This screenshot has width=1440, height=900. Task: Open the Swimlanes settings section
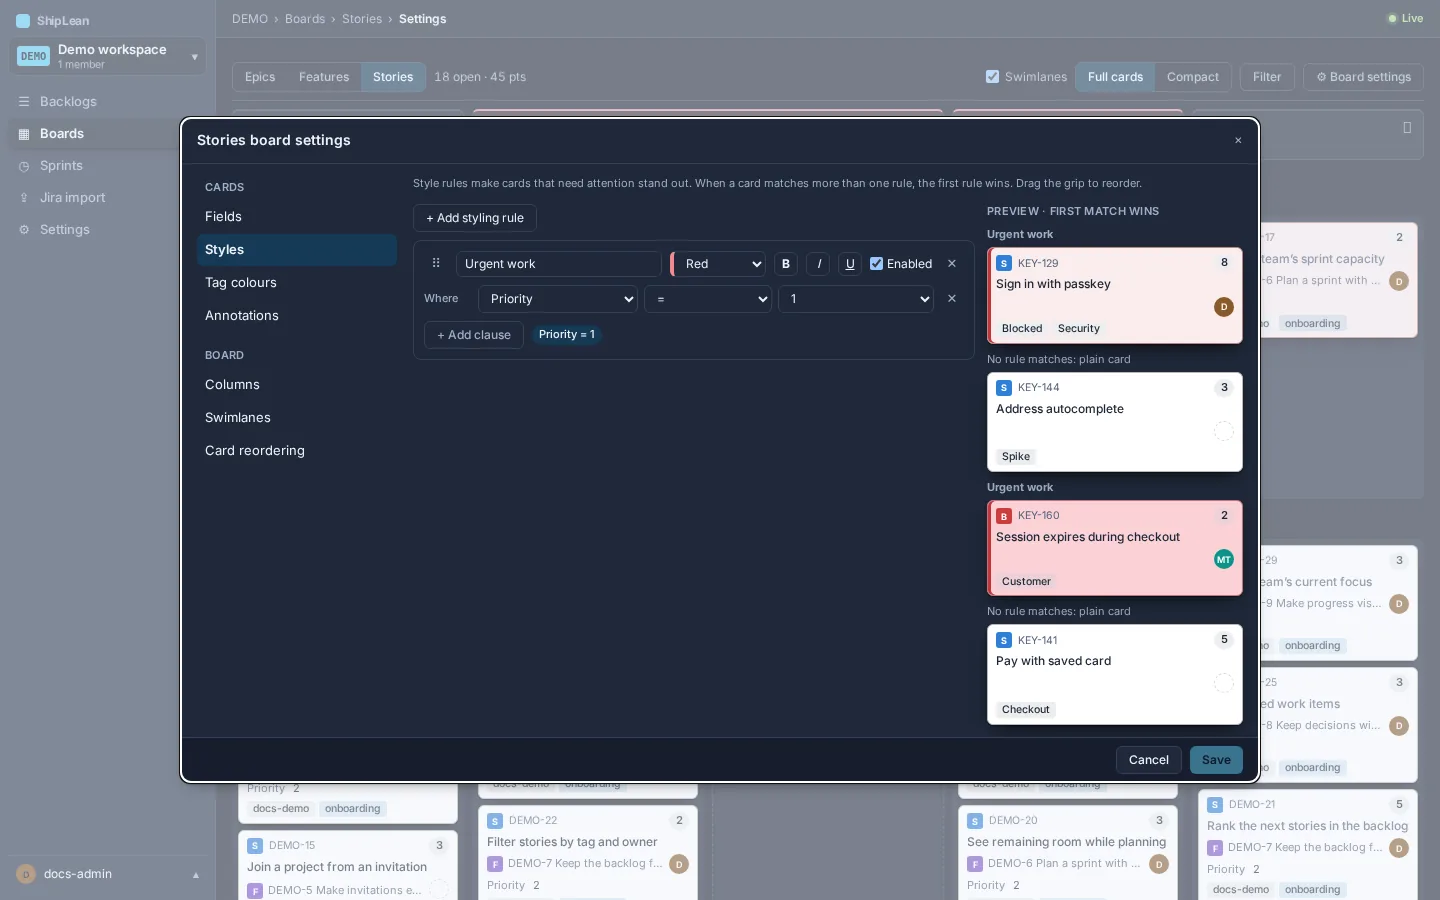click(x=297, y=418)
